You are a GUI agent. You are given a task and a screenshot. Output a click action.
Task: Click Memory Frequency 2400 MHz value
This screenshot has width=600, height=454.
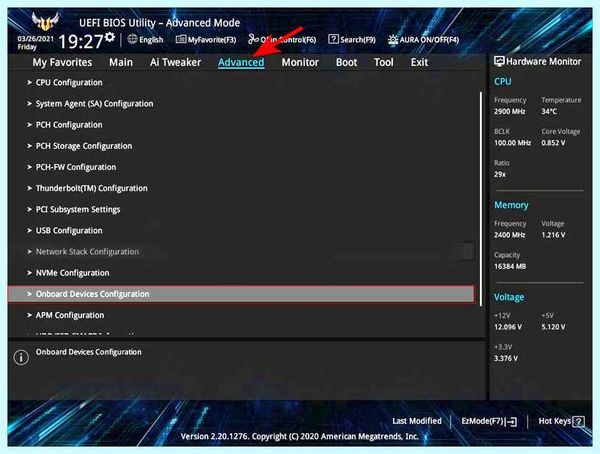coord(509,235)
